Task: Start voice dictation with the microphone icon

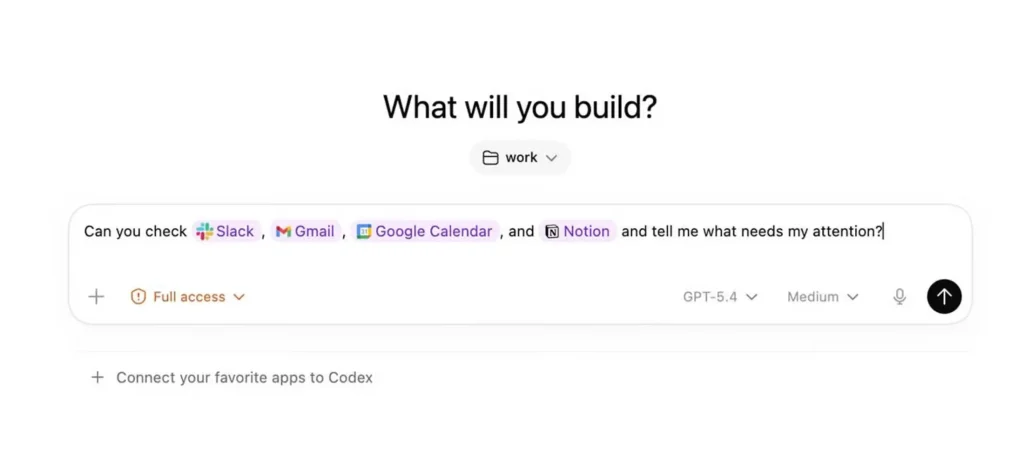Action: pyautogui.click(x=900, y=296)
